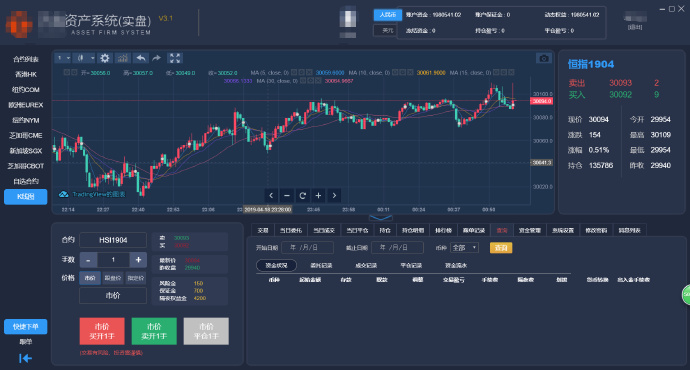Switch account currency to 美元
Viewport: 690px width, 370px height.
pos(385,30)
